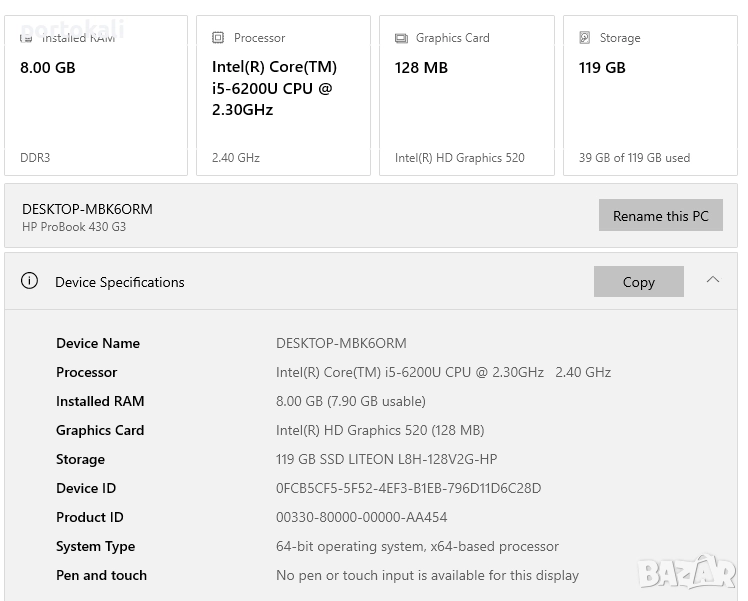Click the Device ID value in specifications

point(408,488)
